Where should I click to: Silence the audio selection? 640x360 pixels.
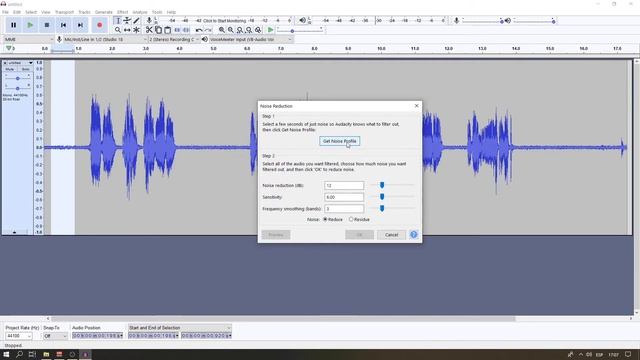[x=186, y=30]
